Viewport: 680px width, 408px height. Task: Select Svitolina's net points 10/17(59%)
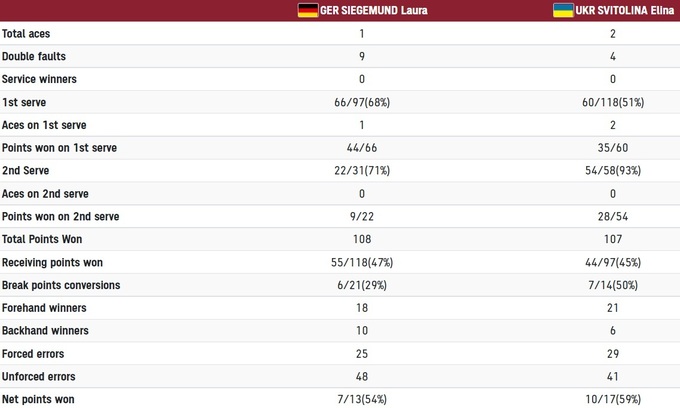(x=612, y=400)
